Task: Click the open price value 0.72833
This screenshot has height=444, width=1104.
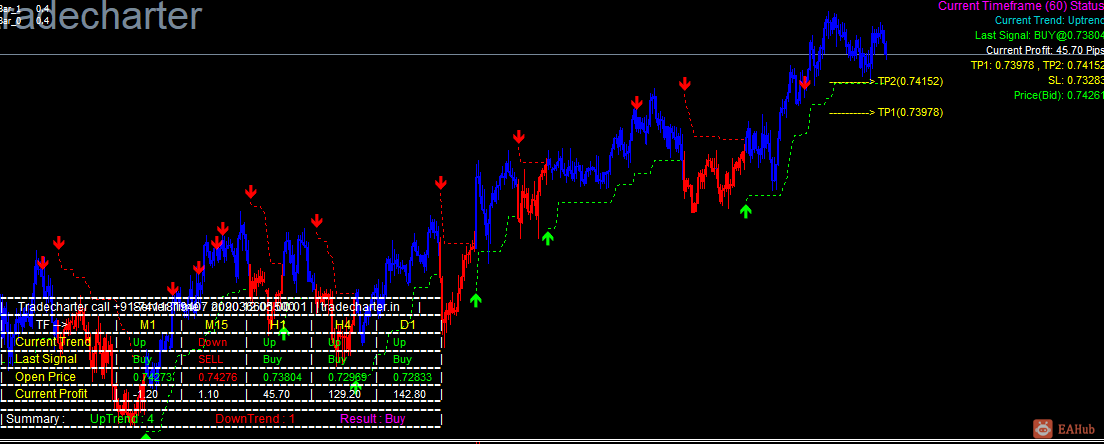Action: click(412, 376)
